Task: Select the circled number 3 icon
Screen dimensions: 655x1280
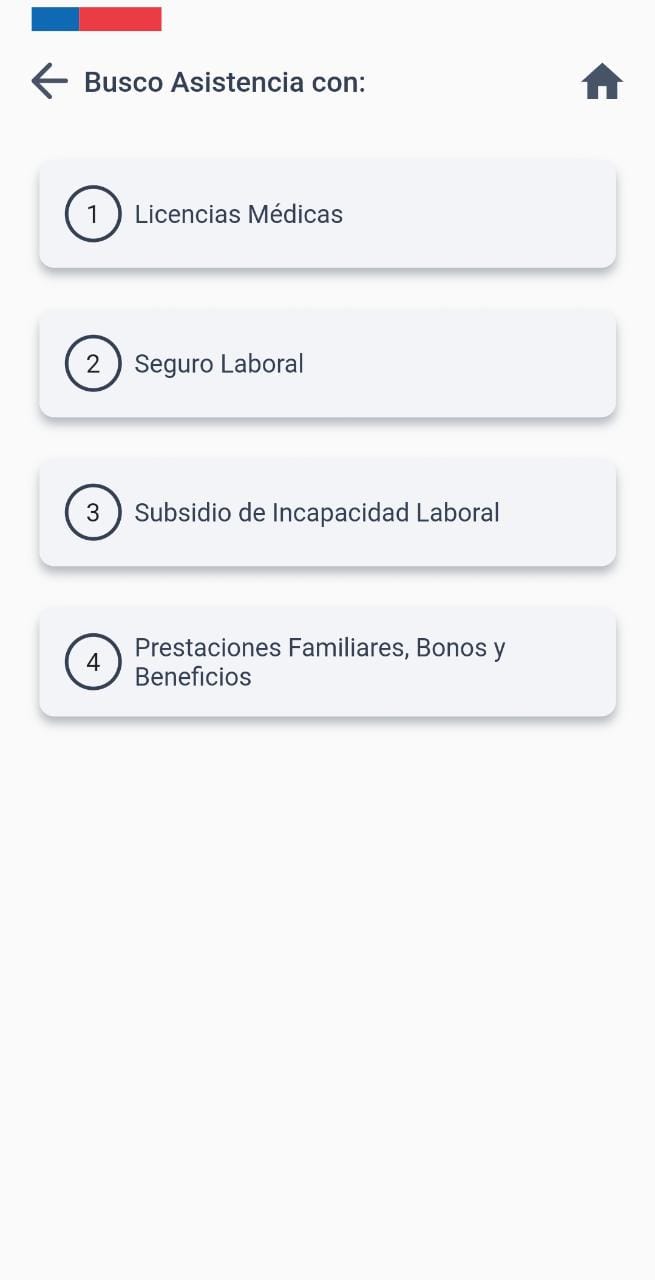Action: [93, 512]
